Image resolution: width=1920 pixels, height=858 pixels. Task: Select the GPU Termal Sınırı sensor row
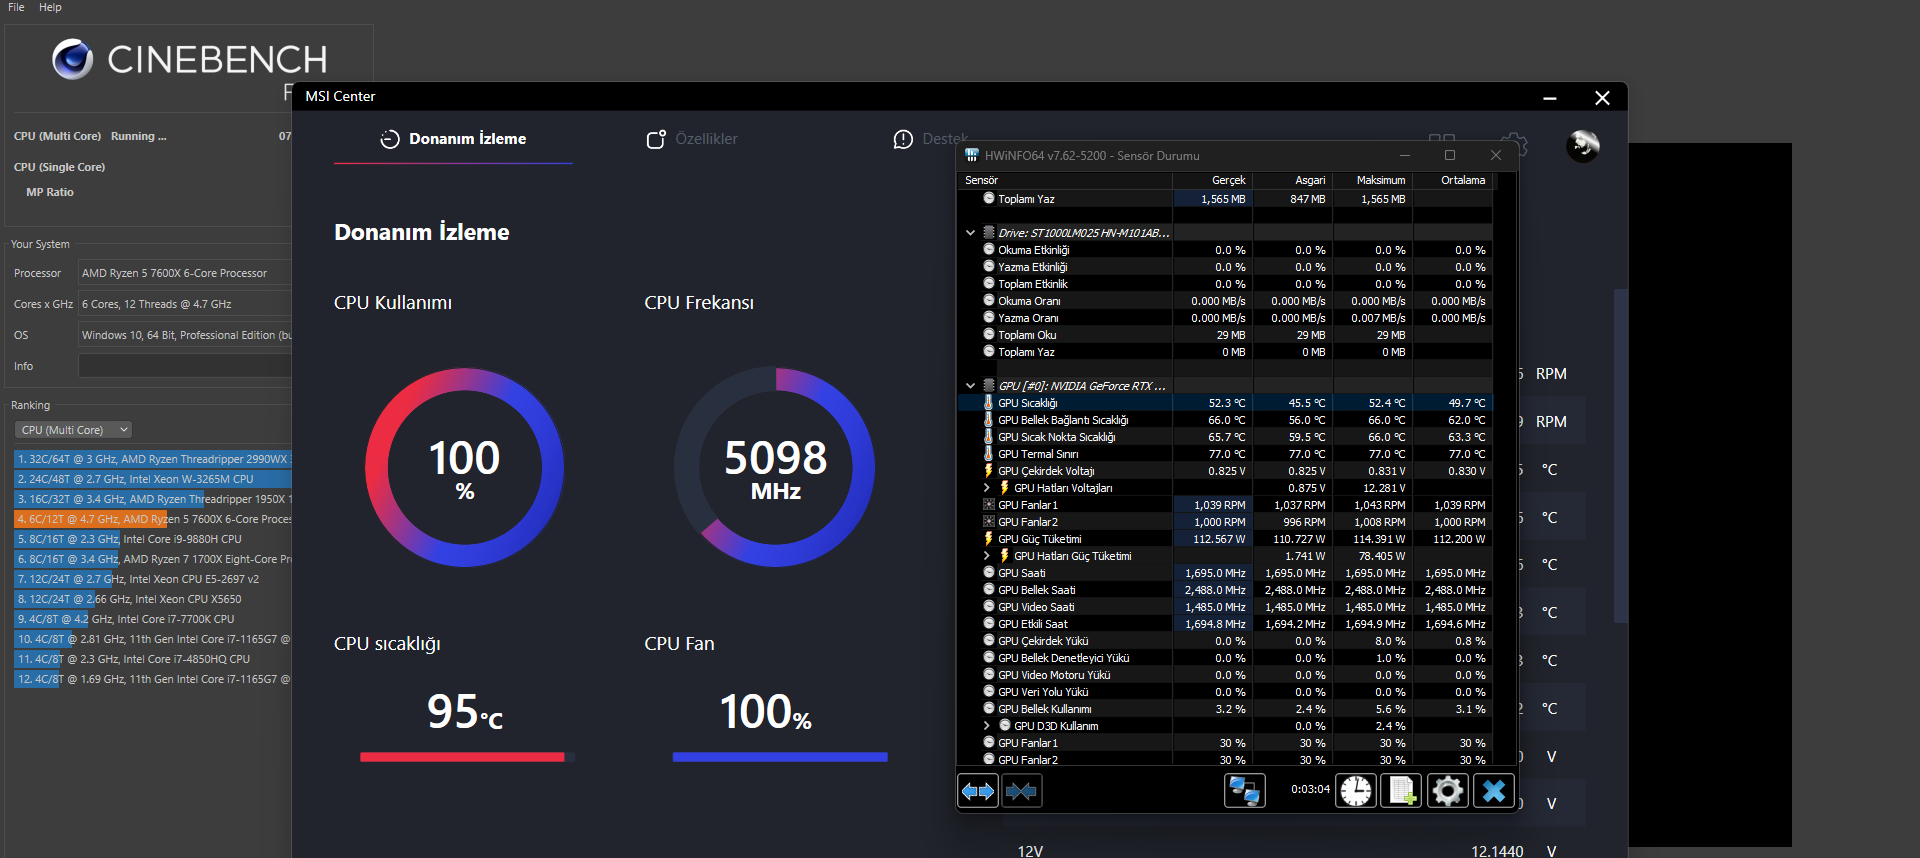pos(1225,454)
